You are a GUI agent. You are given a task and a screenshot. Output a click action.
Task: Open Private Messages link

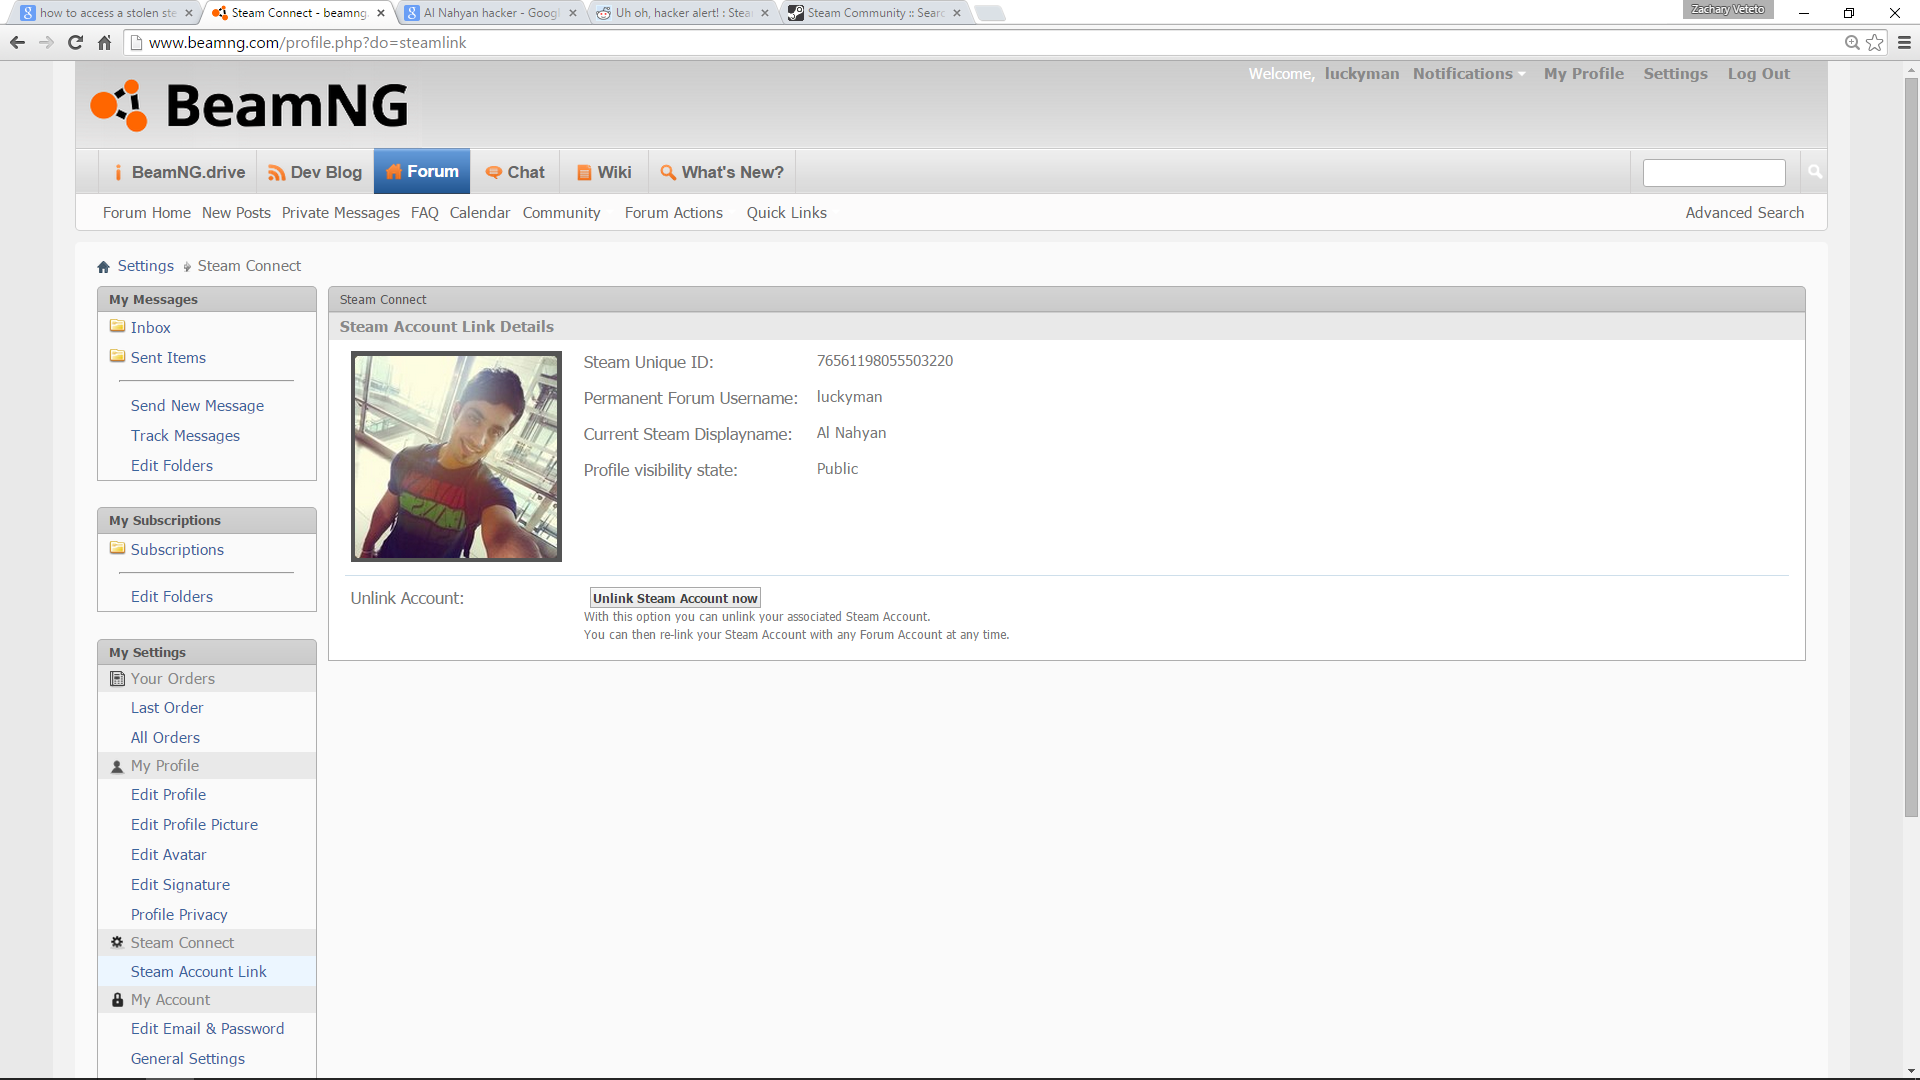[340, 213]
